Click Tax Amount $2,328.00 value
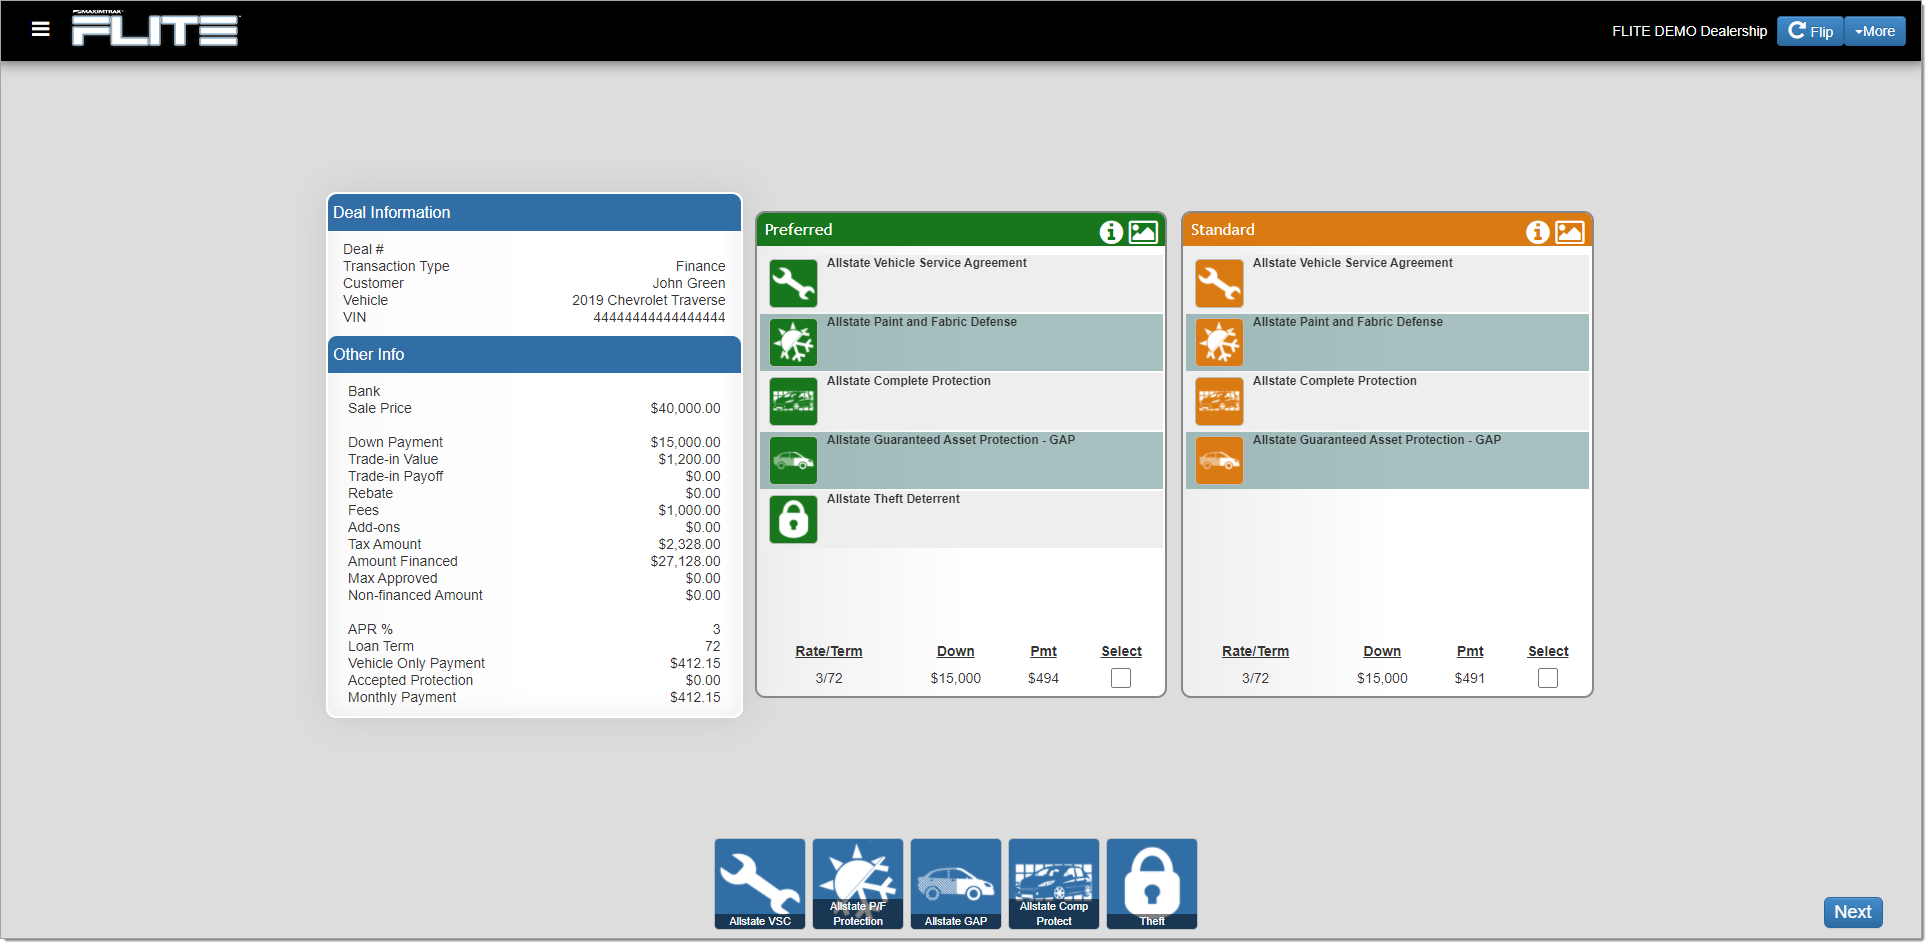The width and height of the screenshot is (1929, 946). coord(689,544)
